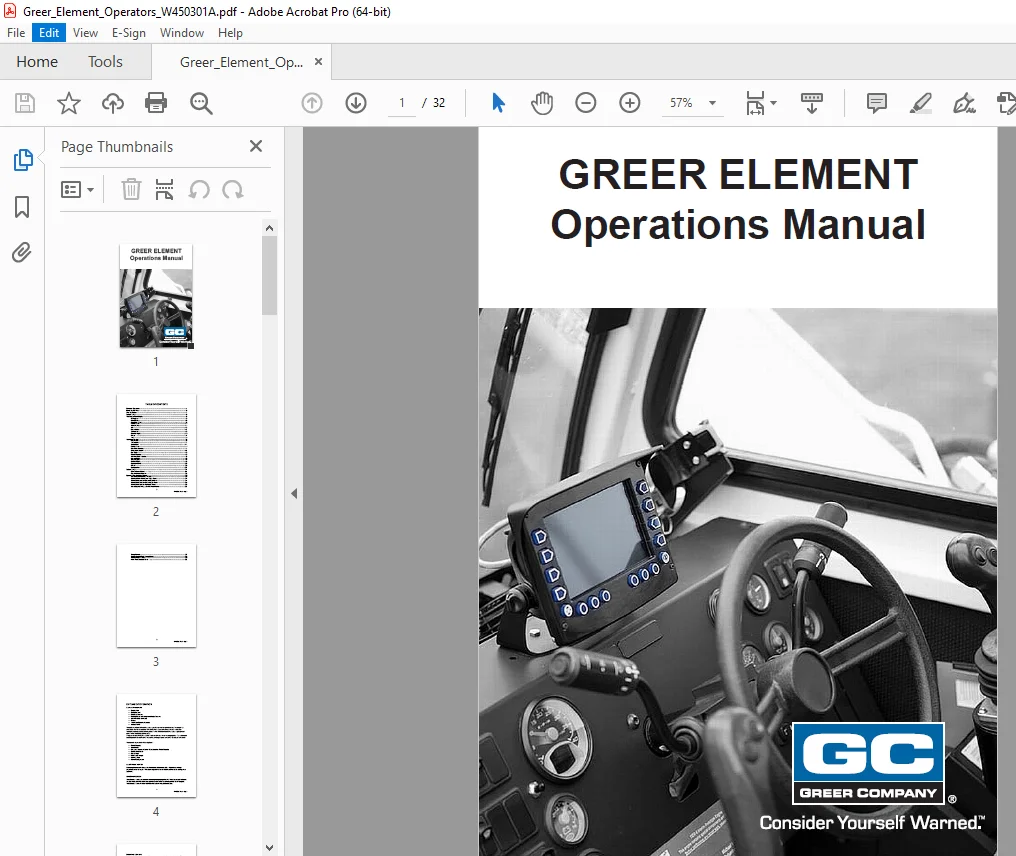Expand thumbnail options menu dropdown
Viewport: 1016px width, 856px height.
[x=77, y=190]
